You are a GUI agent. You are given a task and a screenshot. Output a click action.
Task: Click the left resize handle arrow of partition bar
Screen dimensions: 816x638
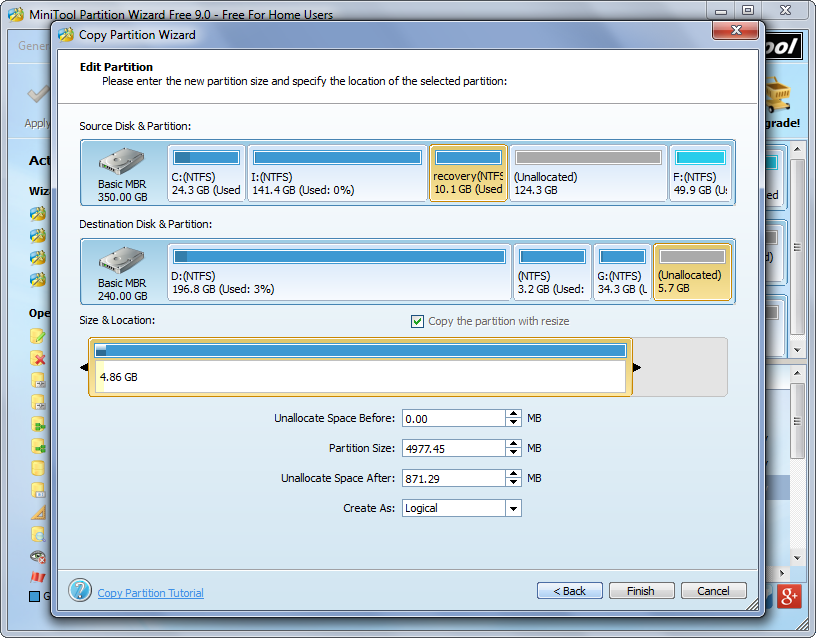pyautogui.click(x=84, y=367)
